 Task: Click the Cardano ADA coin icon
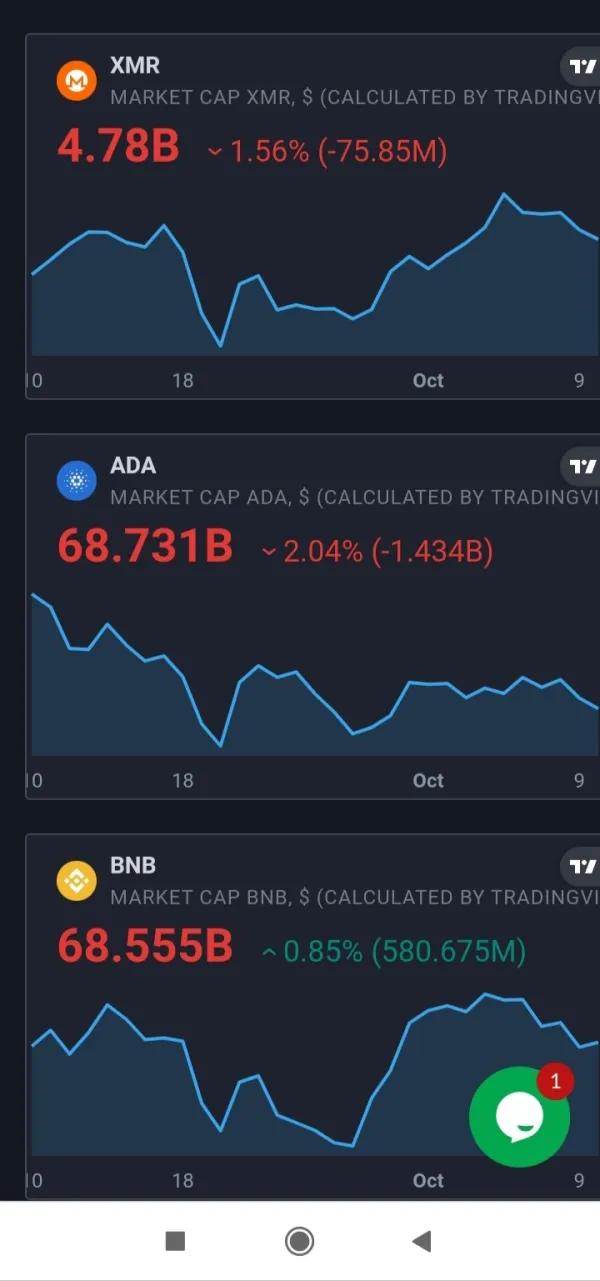[x=76, y=481]
